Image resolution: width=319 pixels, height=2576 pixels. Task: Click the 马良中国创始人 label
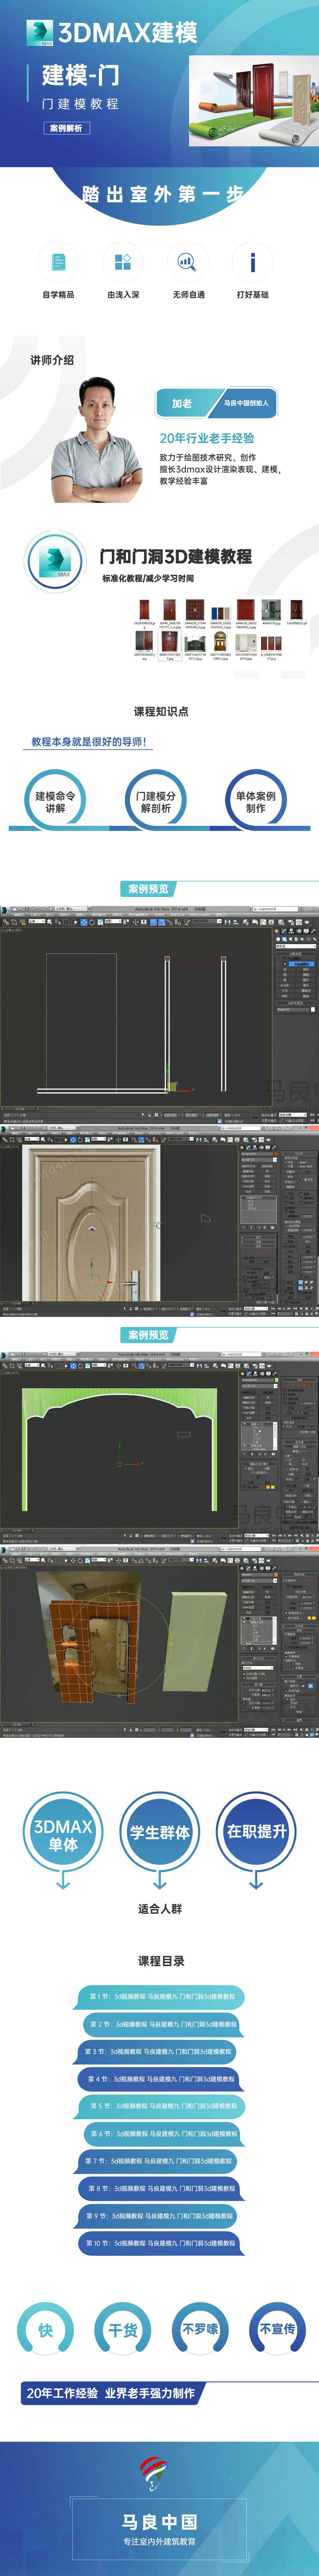[x=246, y=403]
